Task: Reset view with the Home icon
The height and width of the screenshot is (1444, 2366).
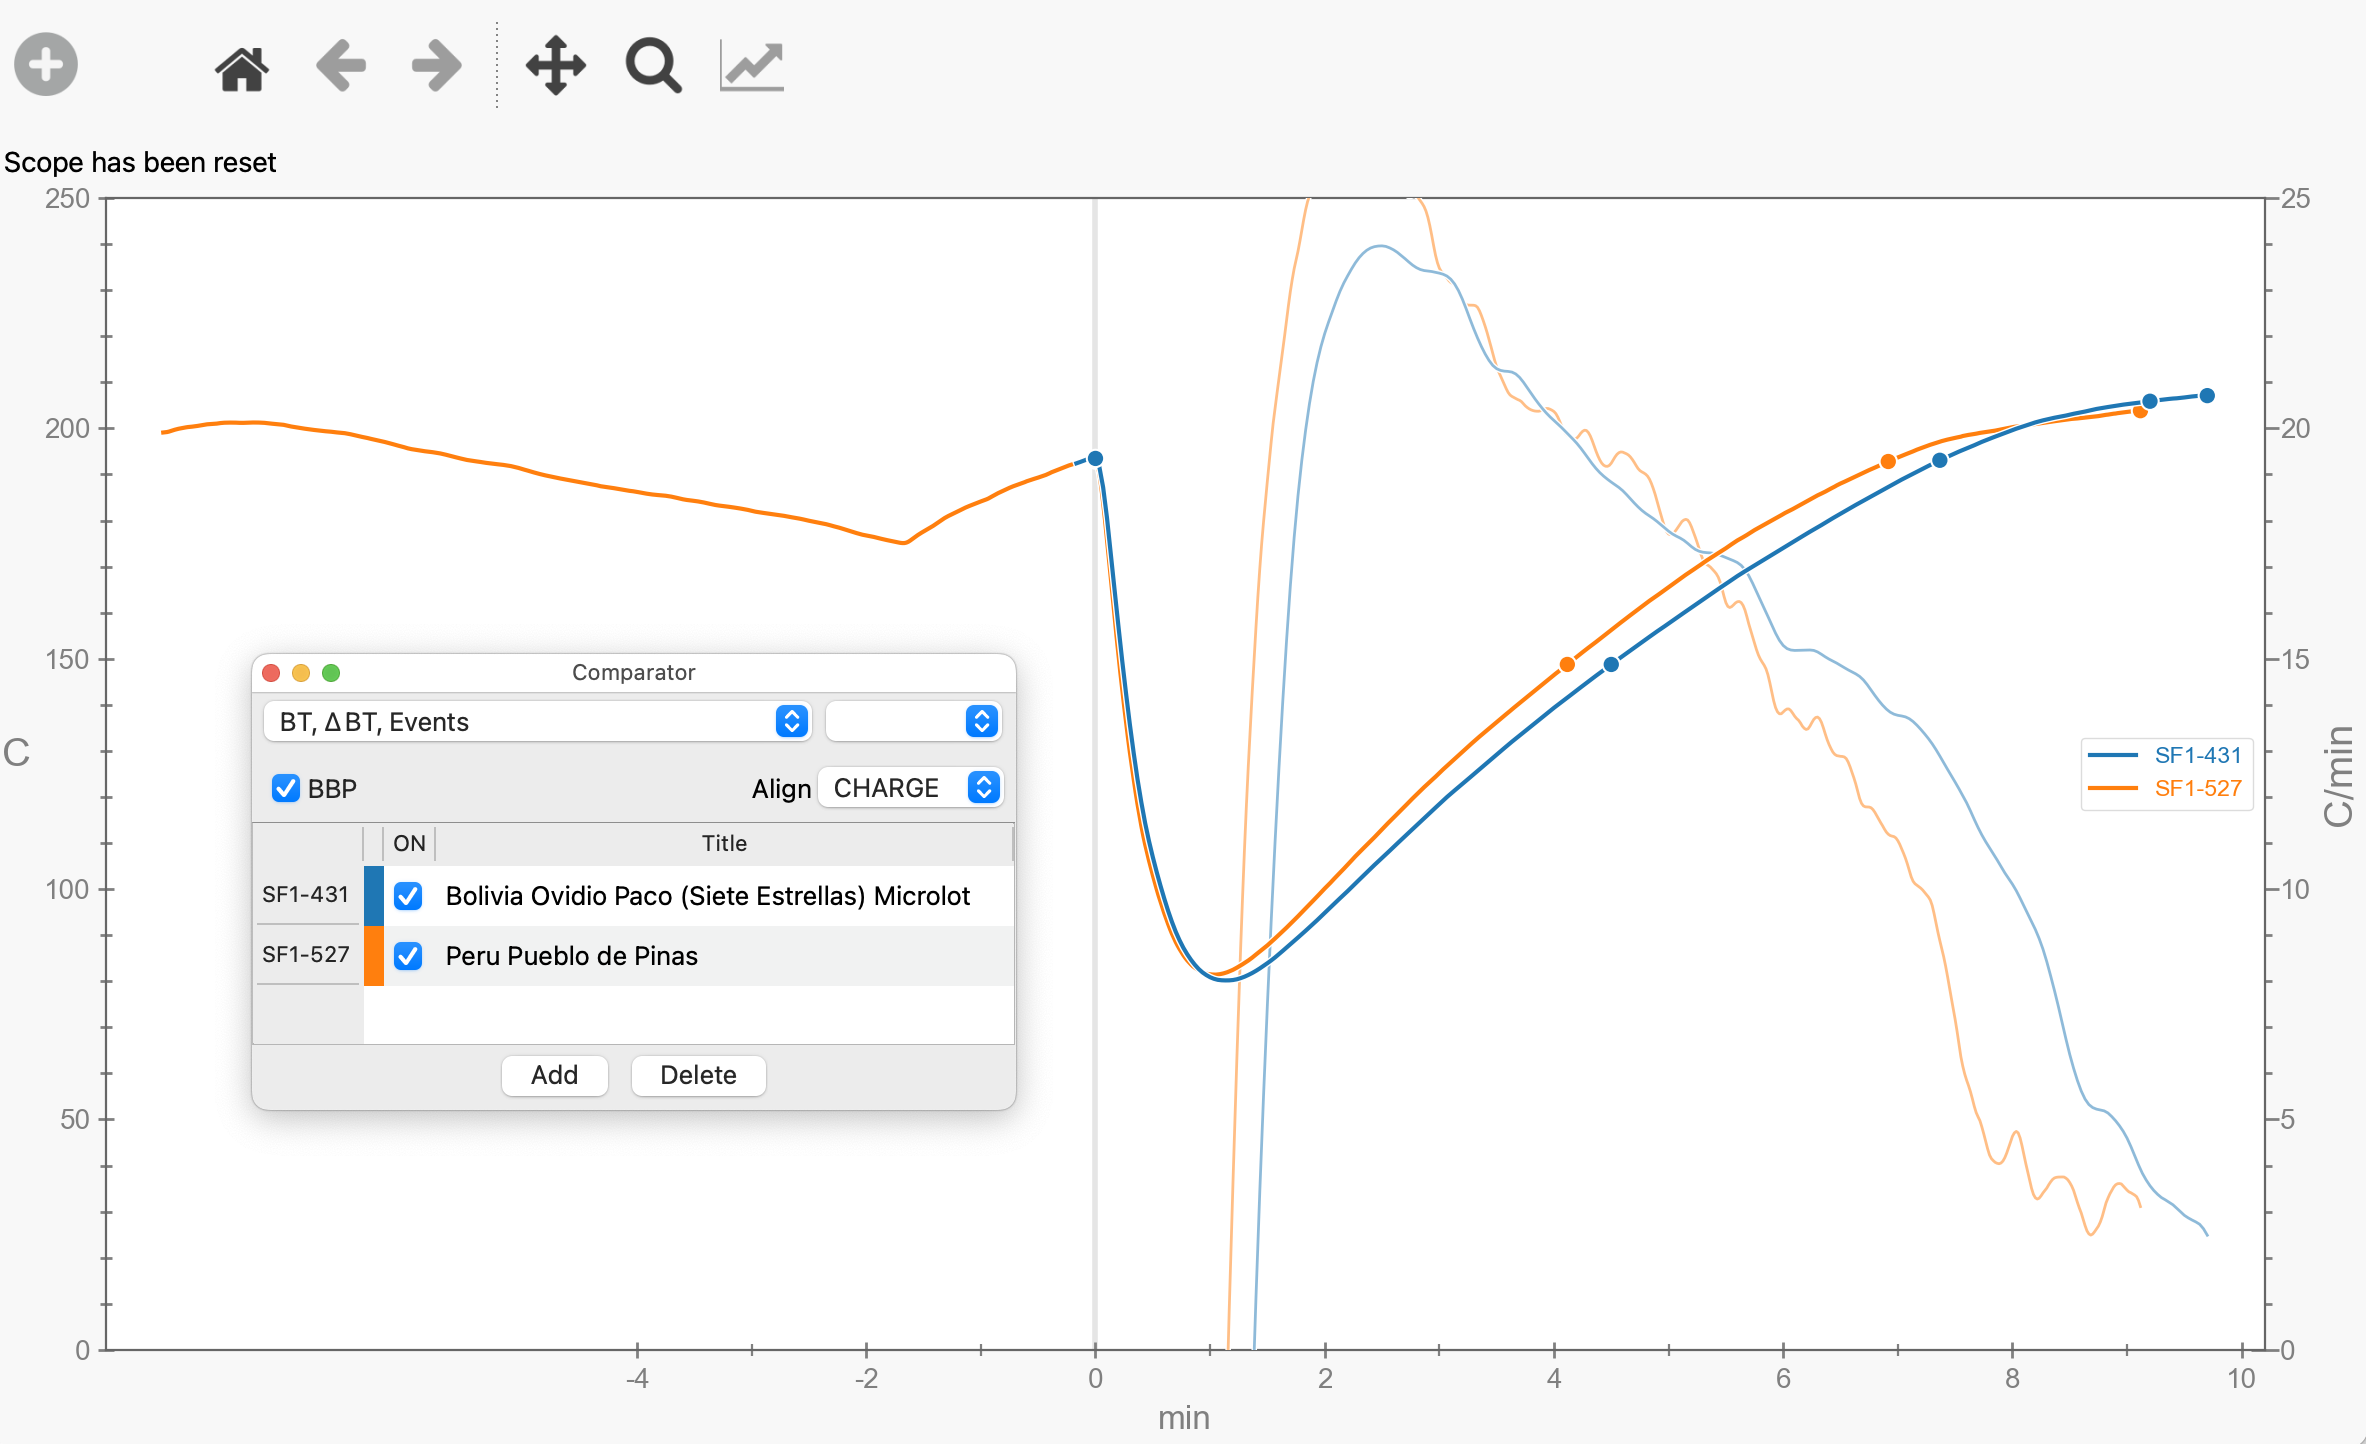Action: [x=242, y=66]
